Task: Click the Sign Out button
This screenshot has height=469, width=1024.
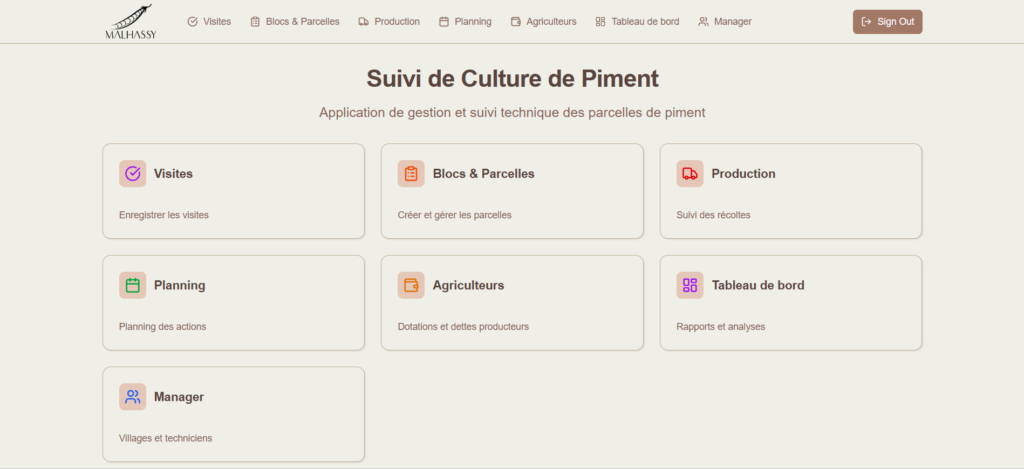Action: point(888,22)
